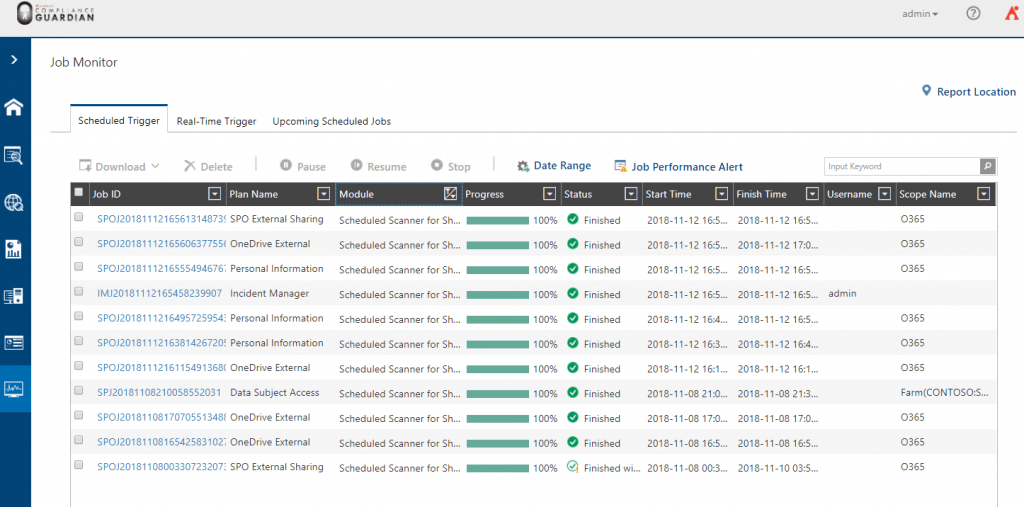This screenshot has height=507, width=1024.
Task: Click the AvePoint logo icon top right
Action: pyautogui.click(x=1012, y=13)
